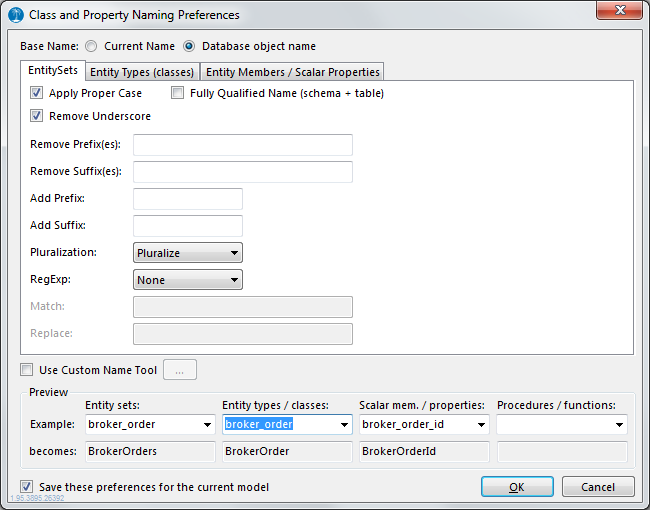Click the Cancel button
Screen dimensions: 650x510
598,487
